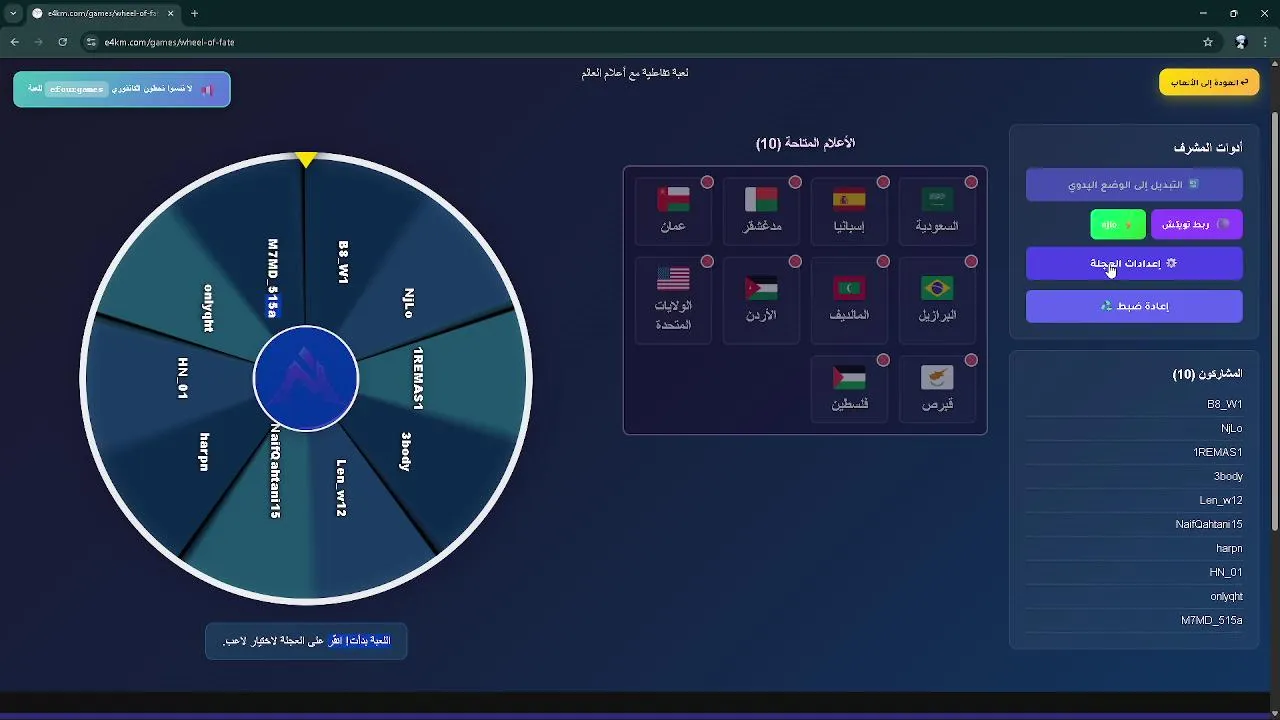Open the browser profile avatar
Viewport: 1280px width, 720px height.
pyautogui.click(x=1241, y=42)
